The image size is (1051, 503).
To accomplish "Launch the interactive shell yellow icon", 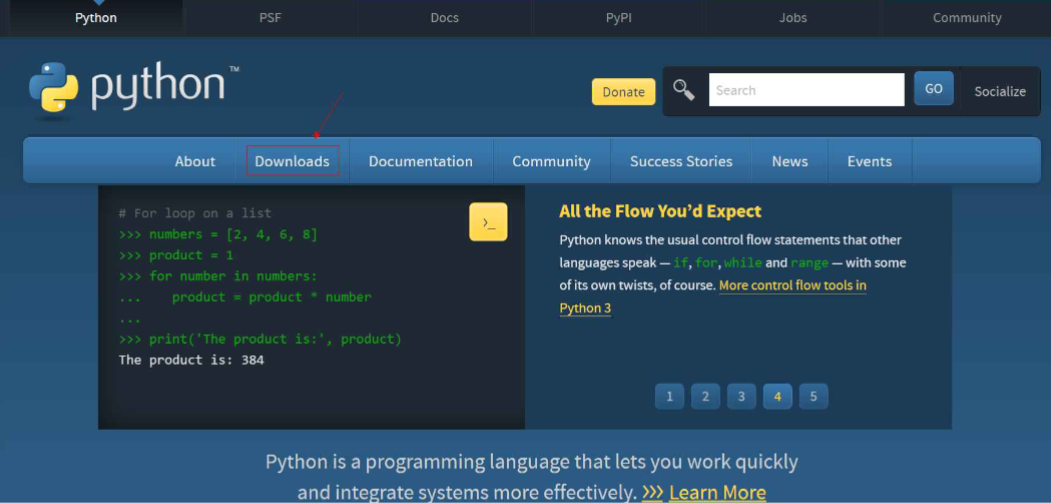I will coord(488,222).
